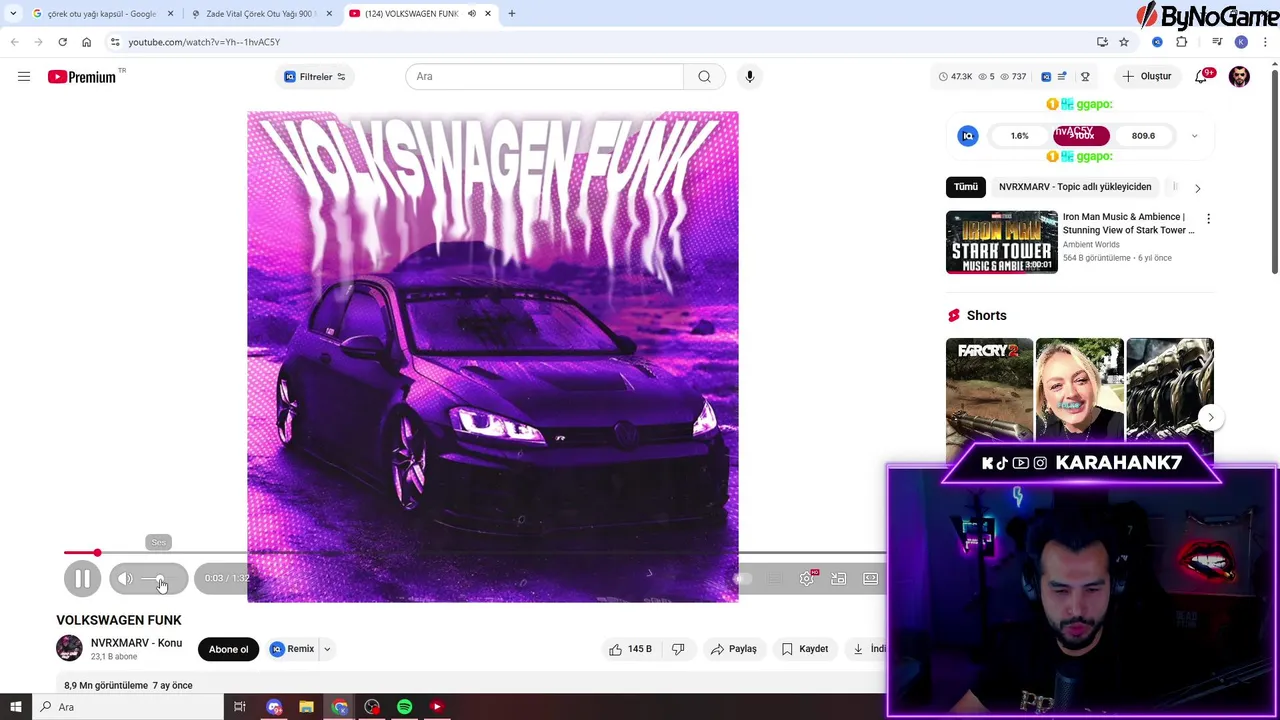Open the NVRXMARV channel avatar
1280x720 pixels.
click(x=69, y=648)
